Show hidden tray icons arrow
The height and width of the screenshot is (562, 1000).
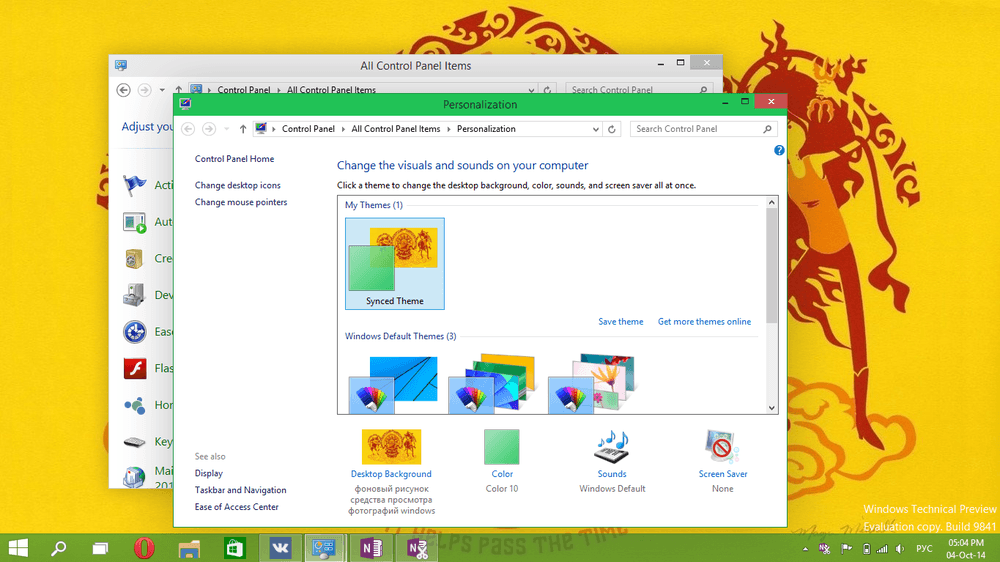tap(805, 549)
